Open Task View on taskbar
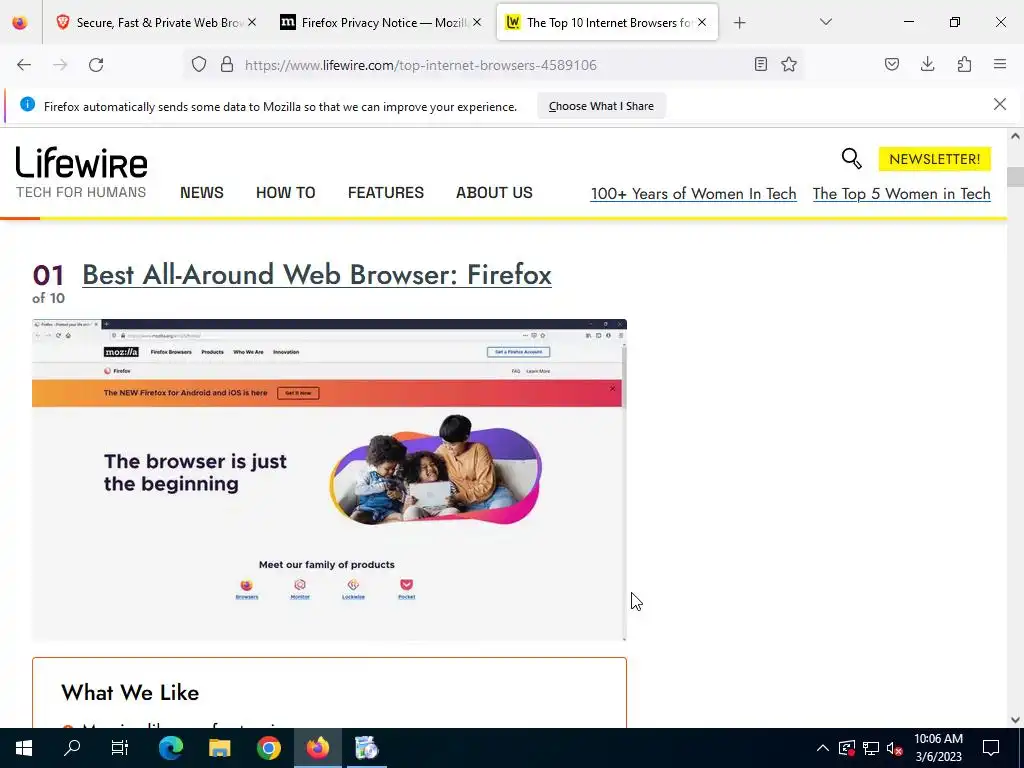Image resolution: width=1024 pixels, height=768 pixels. pyautogui.click(x=120, y=748)
